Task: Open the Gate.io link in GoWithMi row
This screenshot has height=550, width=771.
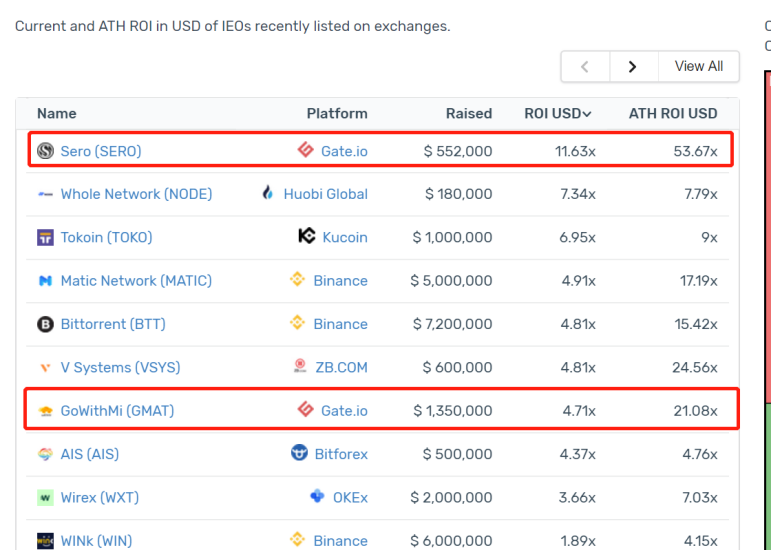Action: [344, 411]
